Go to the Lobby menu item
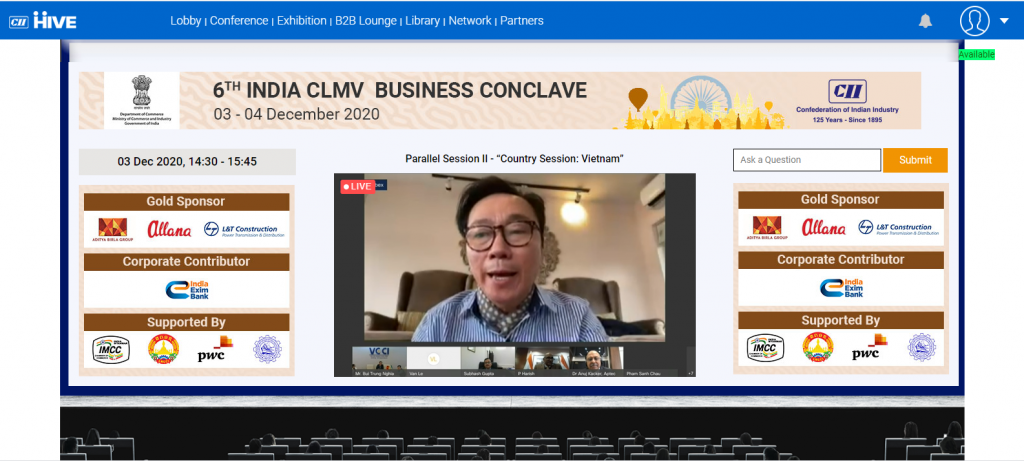Screen dimensions: 1024x461 tap(185, 21)
